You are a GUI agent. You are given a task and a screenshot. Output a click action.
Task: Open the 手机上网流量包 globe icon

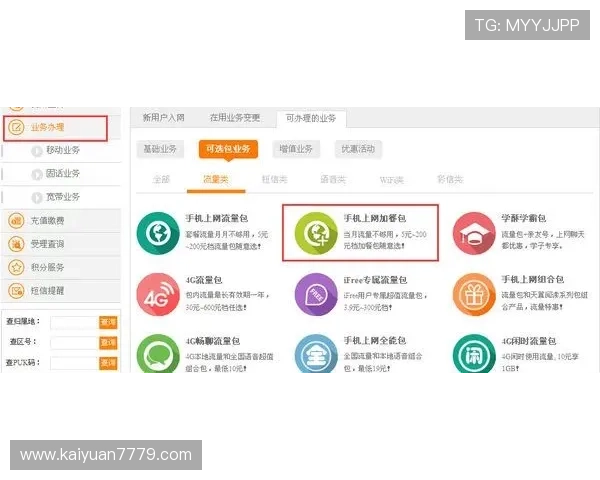pos(158,233)
